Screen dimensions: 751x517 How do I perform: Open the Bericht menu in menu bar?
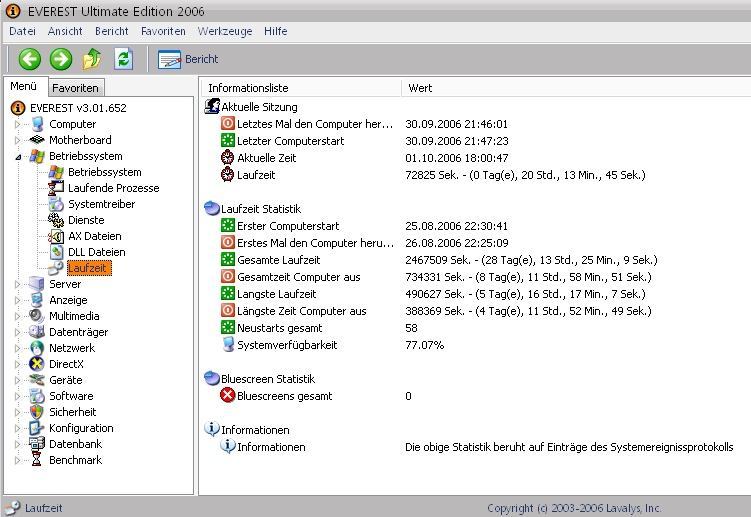click(x=112, y=31)
